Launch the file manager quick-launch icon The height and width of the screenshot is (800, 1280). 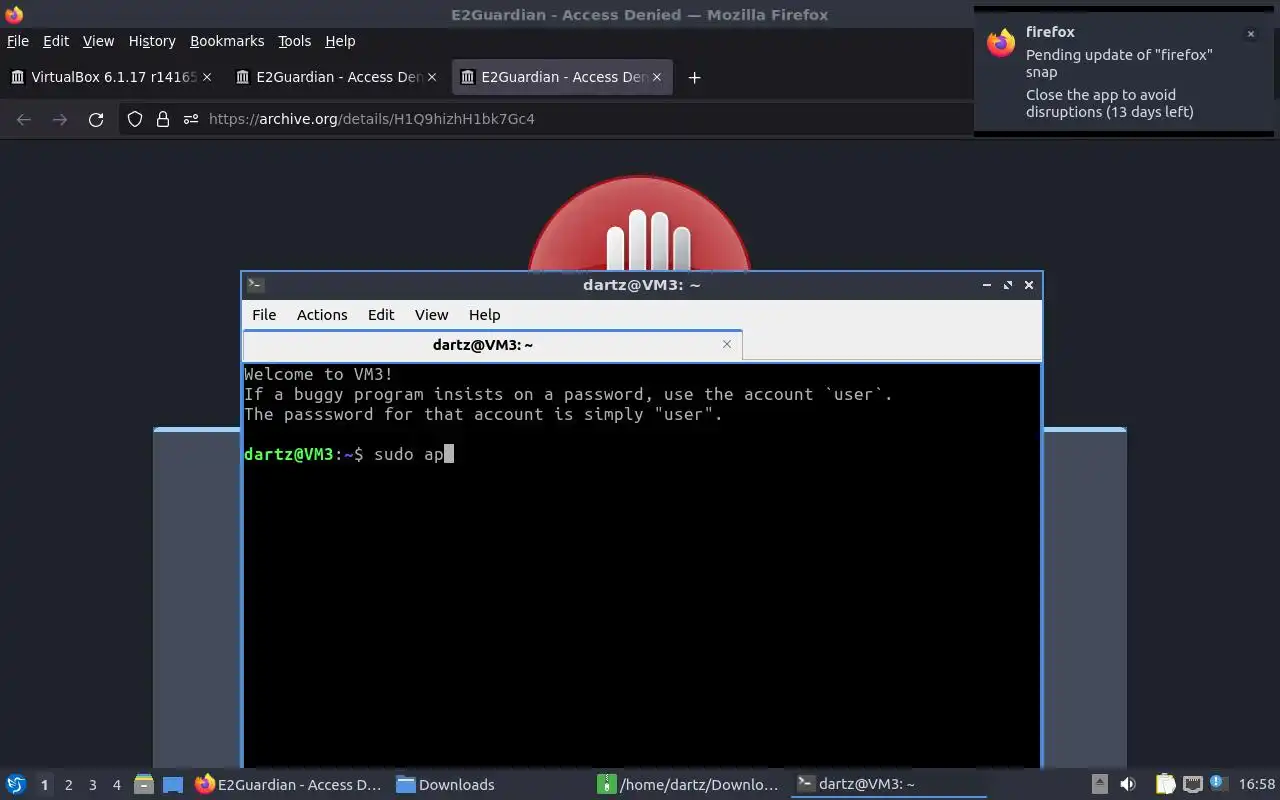tap(143, 784)
